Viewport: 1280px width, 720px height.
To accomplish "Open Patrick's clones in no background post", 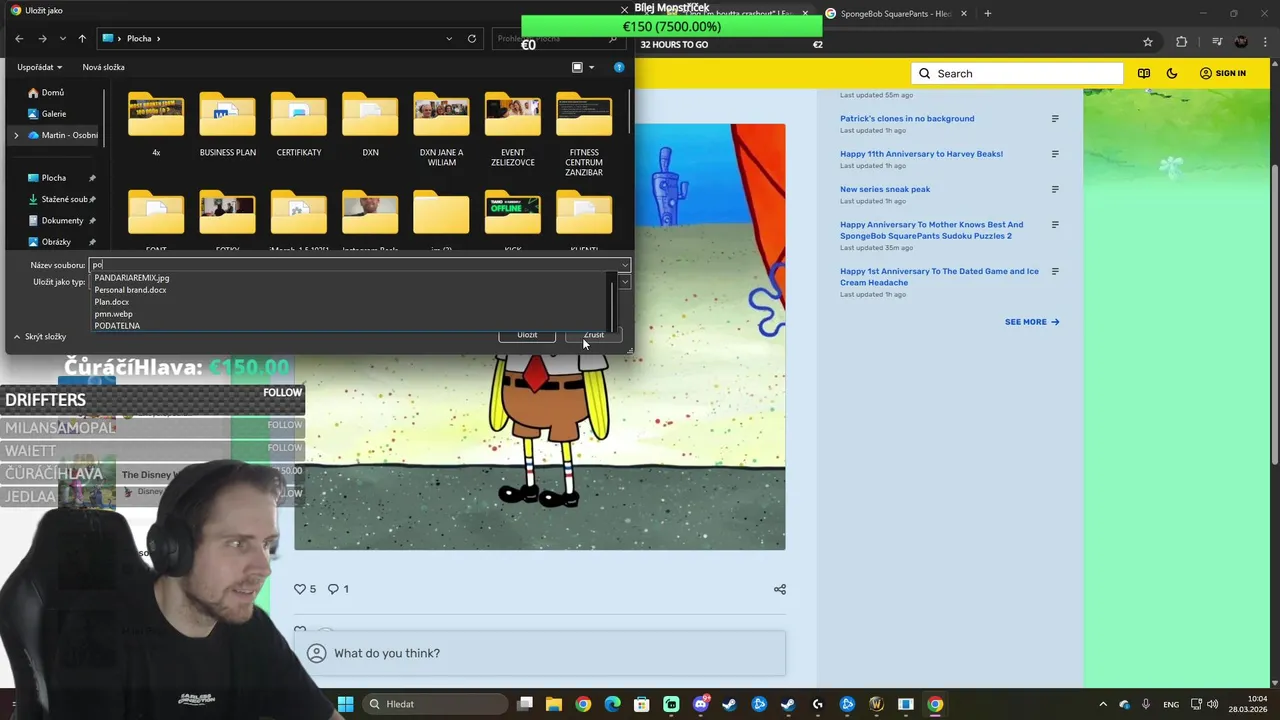I will 907,118.
